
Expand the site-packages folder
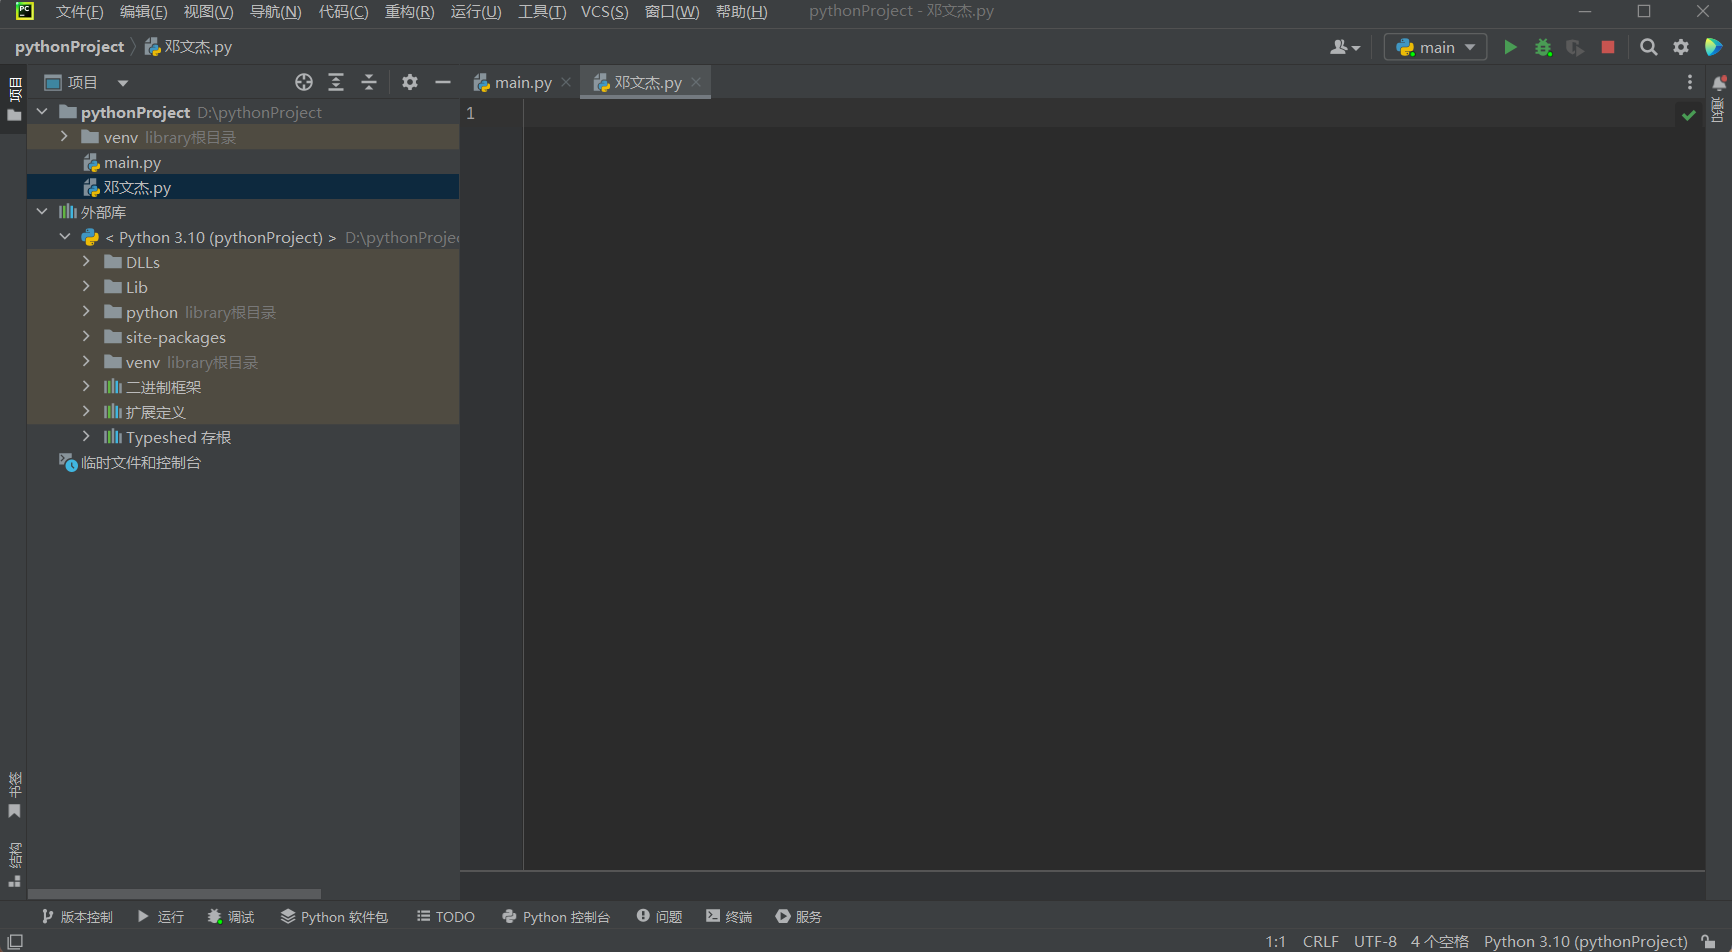coord(87,337)
